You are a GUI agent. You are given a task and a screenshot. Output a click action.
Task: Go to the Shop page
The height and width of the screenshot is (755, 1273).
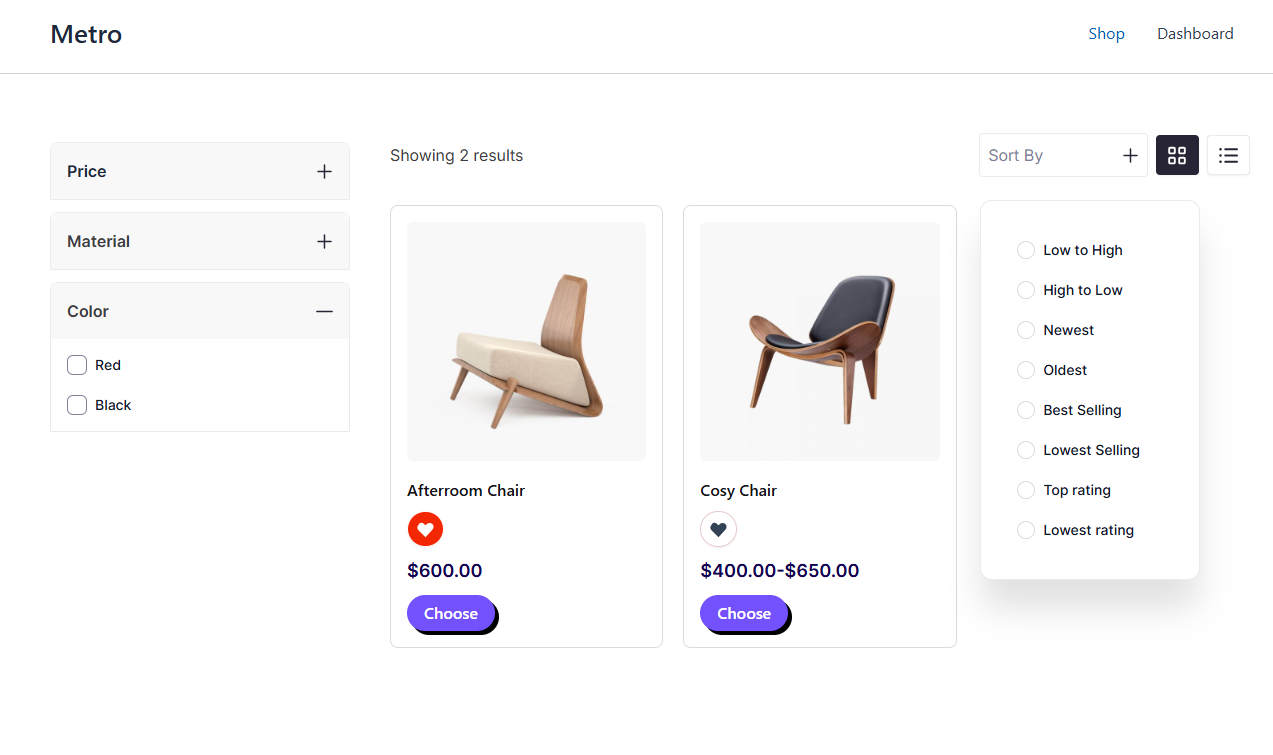coord(1106,34)
